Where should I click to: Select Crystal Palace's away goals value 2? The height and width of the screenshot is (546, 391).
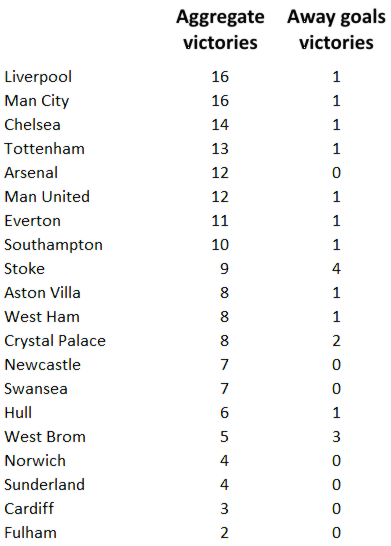(336, 341)
